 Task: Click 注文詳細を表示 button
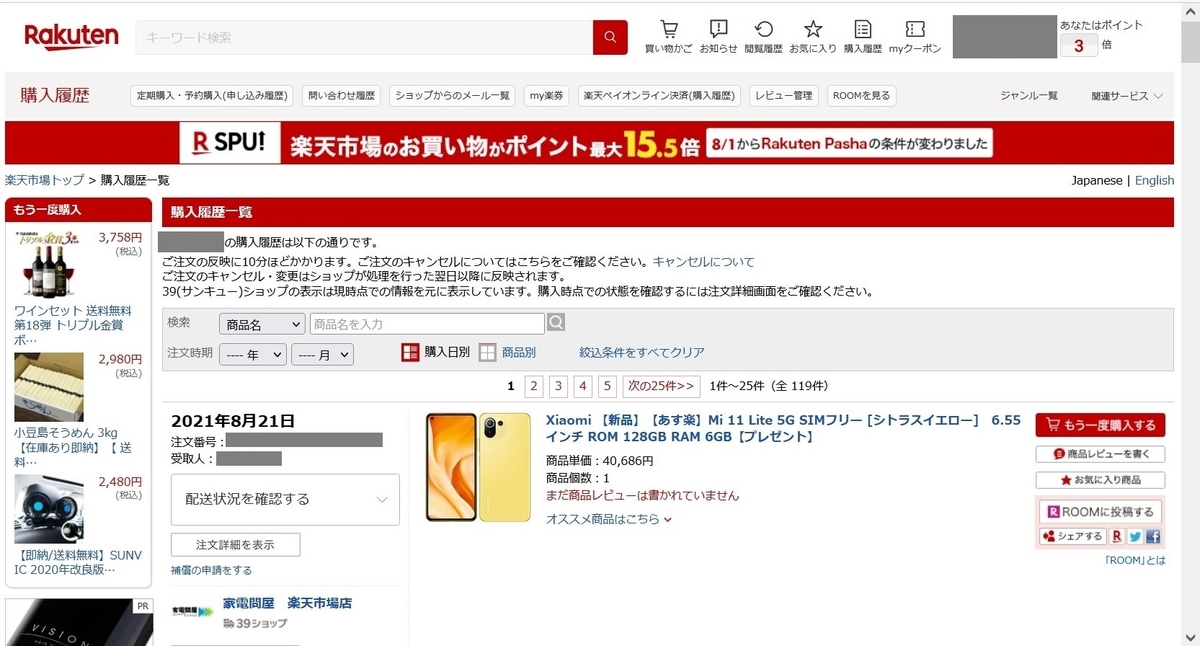point(235,545)
